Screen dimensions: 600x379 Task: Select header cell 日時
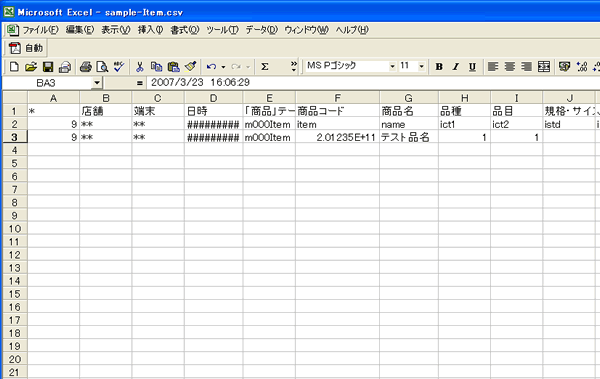pos(214,111)
